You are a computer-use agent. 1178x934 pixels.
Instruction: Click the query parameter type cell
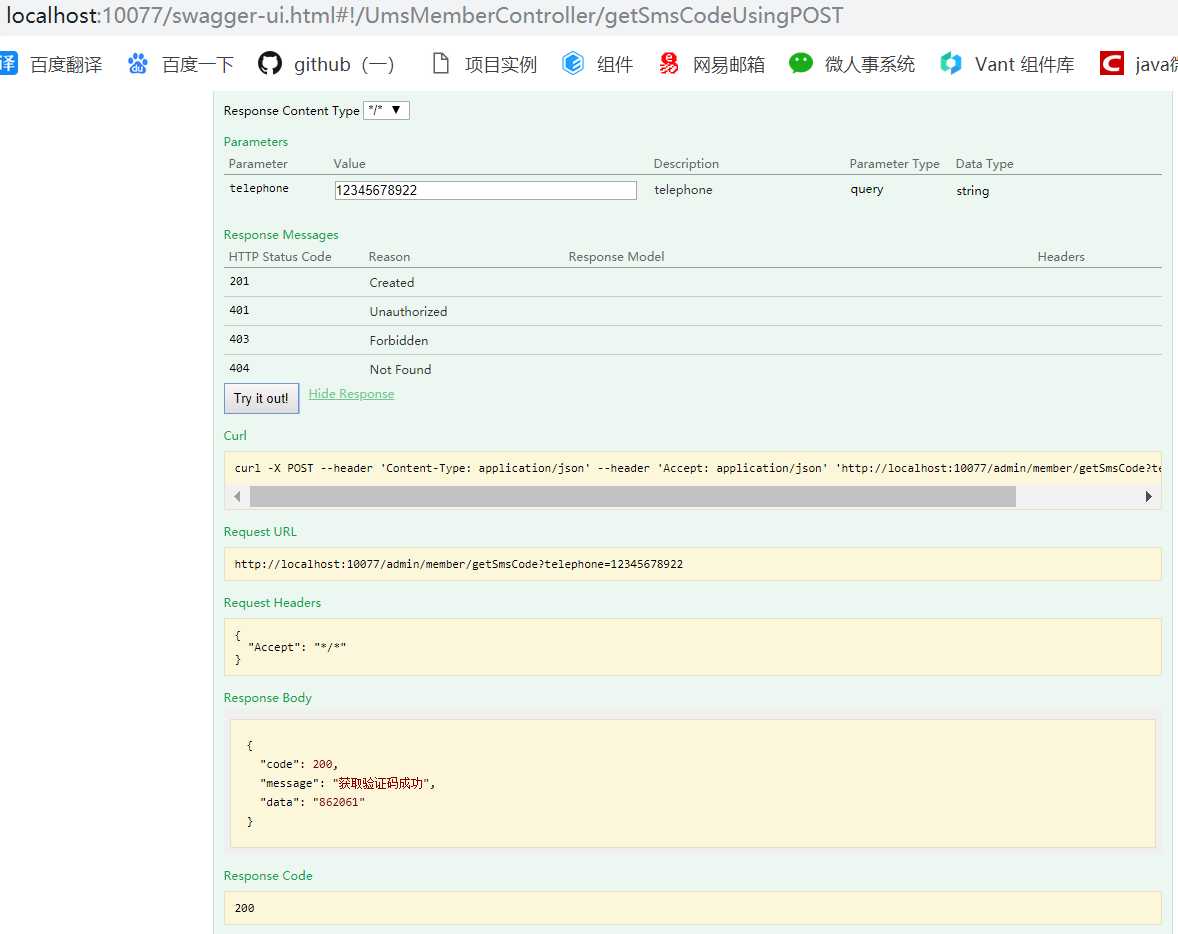pos(867,189)
